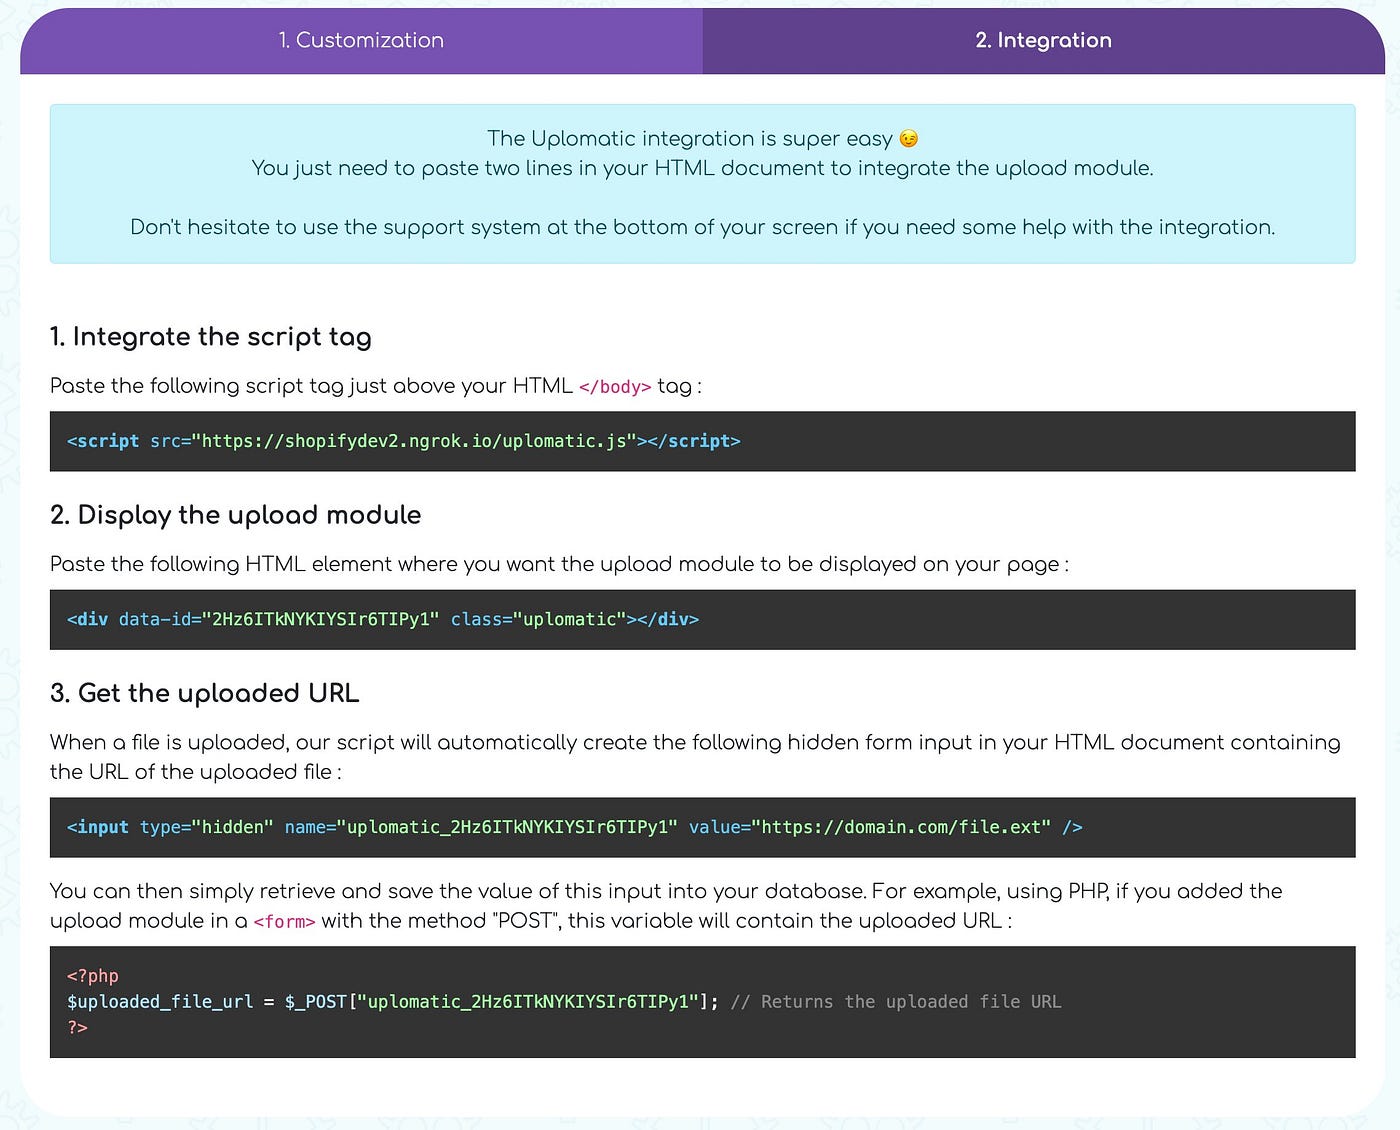The width and height of the screenshot is (1400, 1130).
Task: Click 'The Uplomatic integration is super easy' text
Action: pyautogui.click(x=690, y=139)
